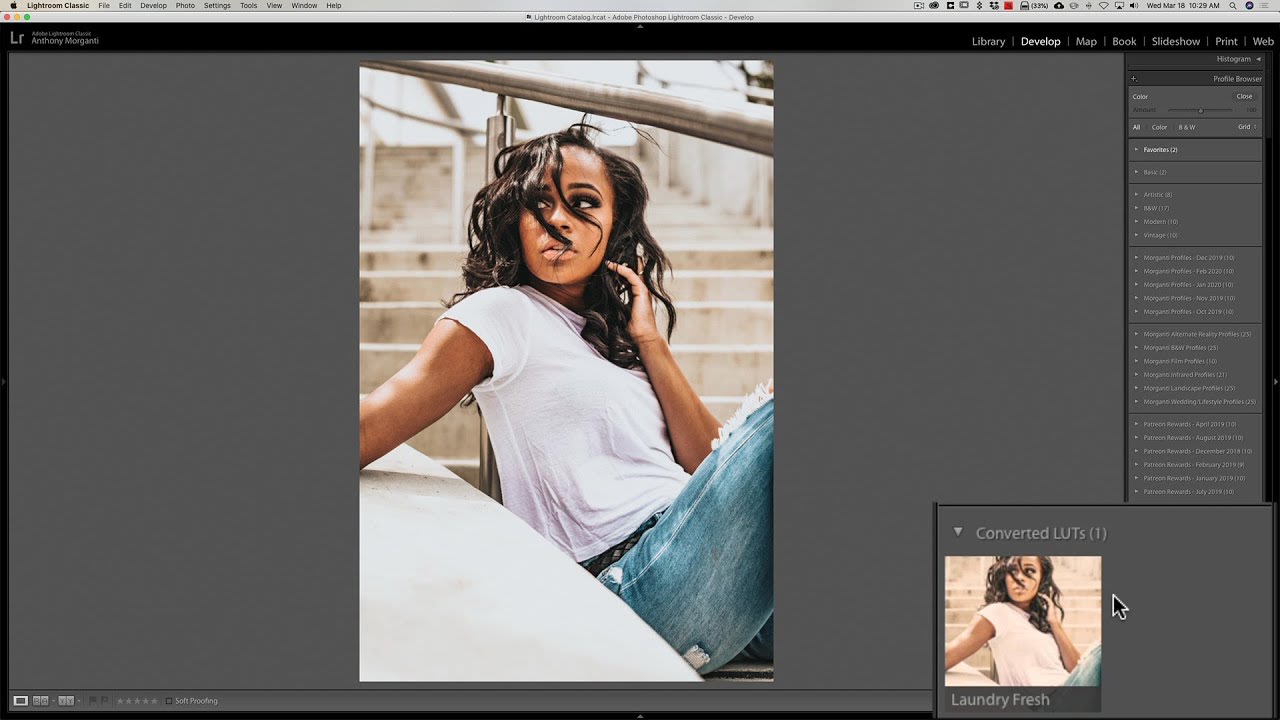1280x720 pixels.
Task: Click the Grid view options icon
Action: click(1255, 127)
